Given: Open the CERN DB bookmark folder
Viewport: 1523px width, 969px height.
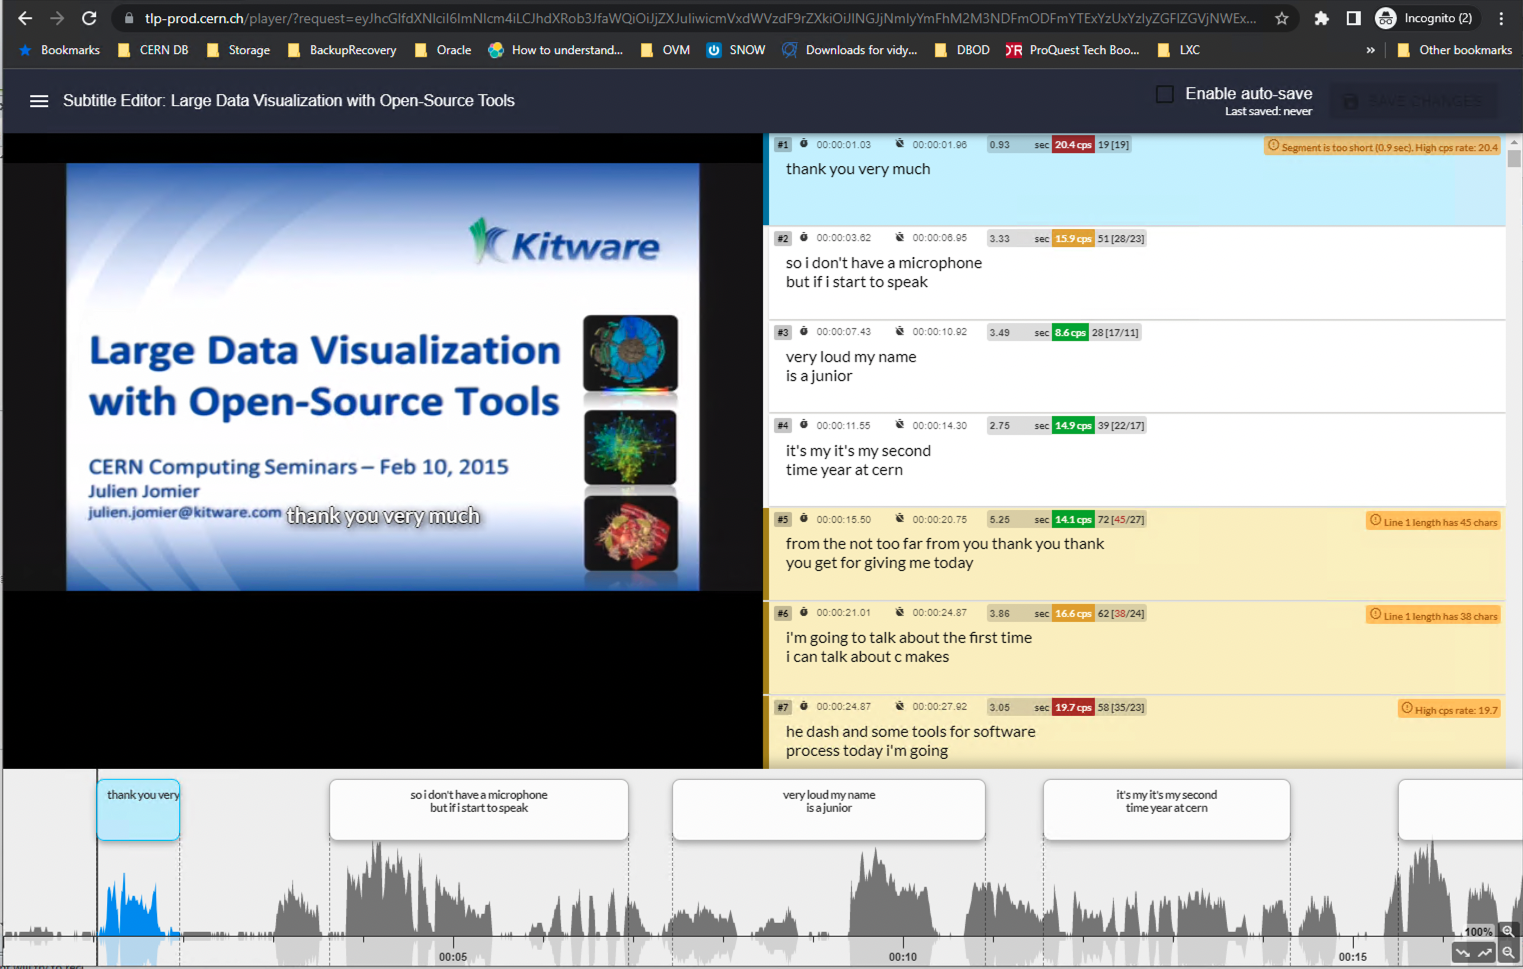Looking at the screenshot, I should pyautogui.click(x=153, y=50).
